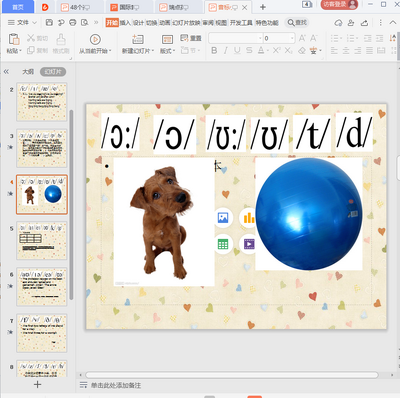The height and width of the screenshot is (398, 400).
Task: Toggle center text alignment
Action: click(346, 51)
